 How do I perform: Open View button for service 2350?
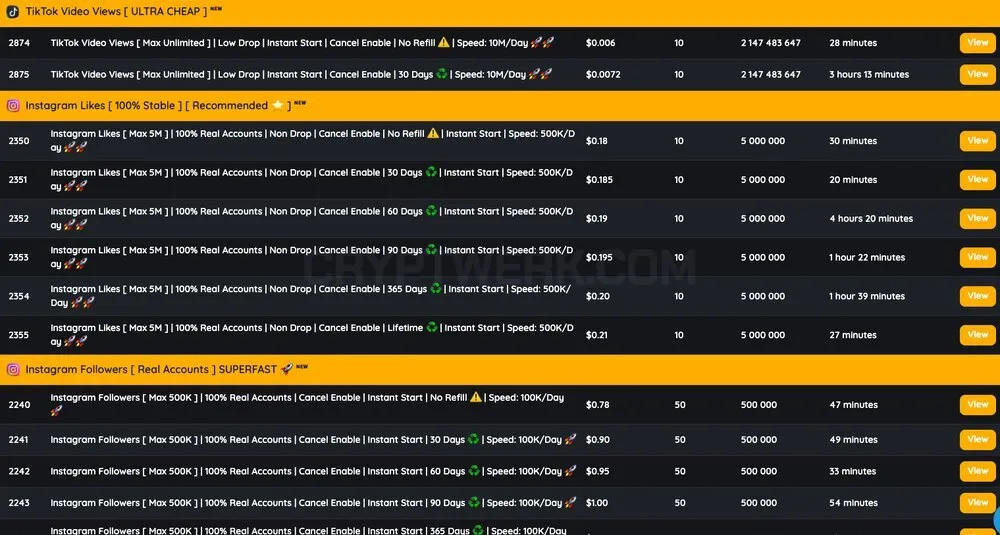point(978,141)
